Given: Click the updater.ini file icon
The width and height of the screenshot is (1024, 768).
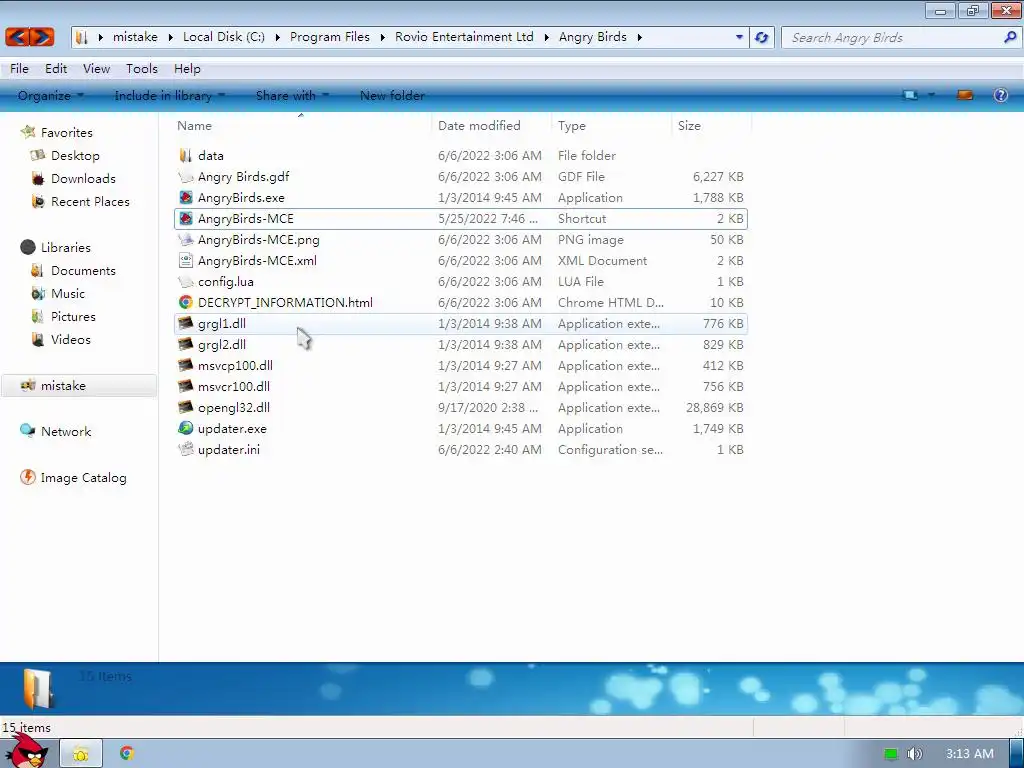Looking at the screenshot, I should pyautogui.click(x=185, y=449).
